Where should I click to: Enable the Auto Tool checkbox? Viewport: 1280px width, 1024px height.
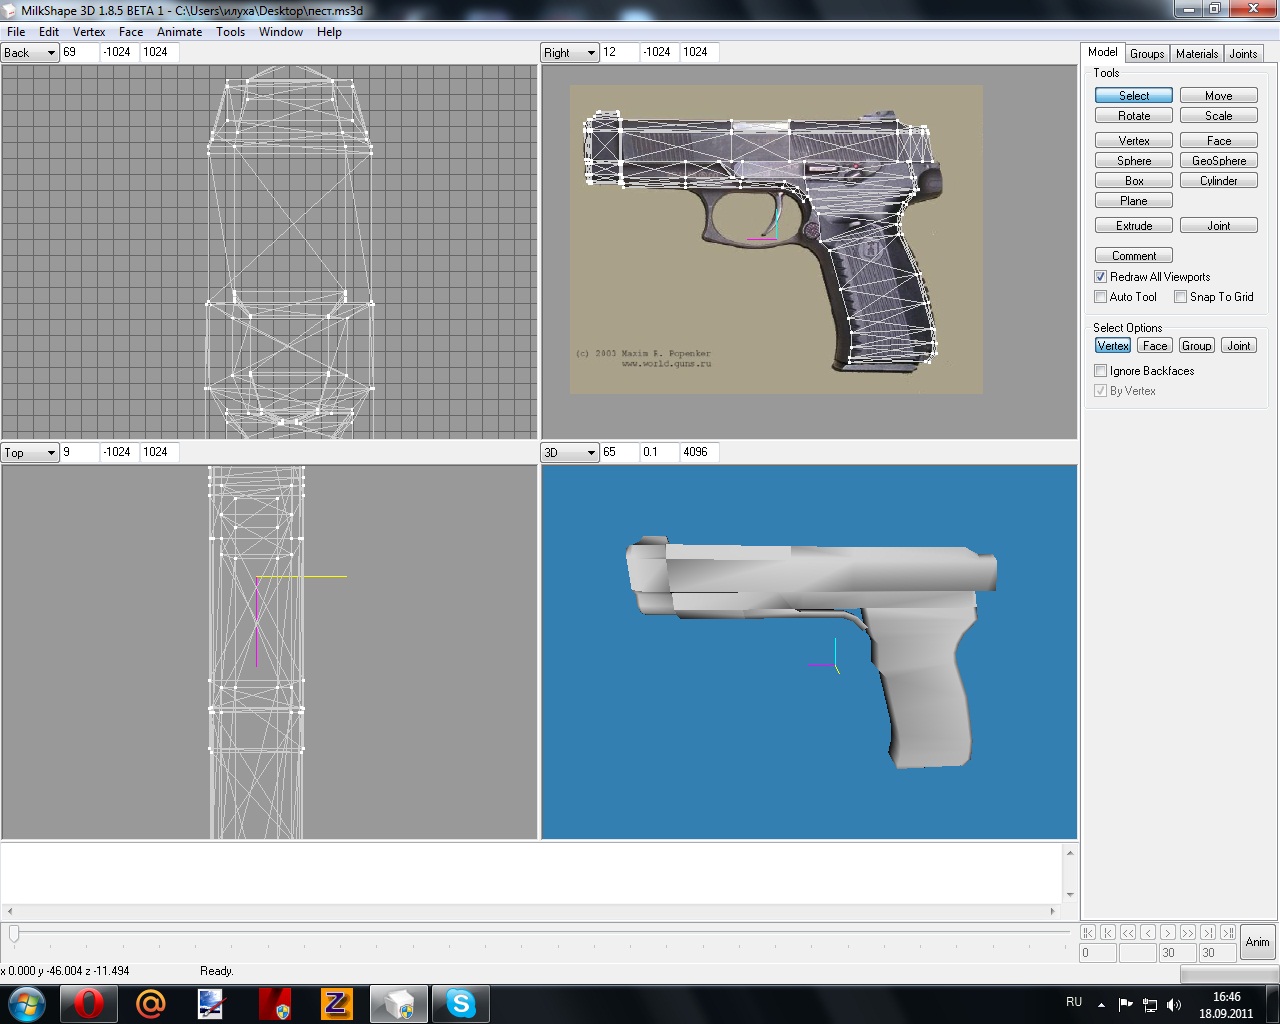[x=1101, y=297]
